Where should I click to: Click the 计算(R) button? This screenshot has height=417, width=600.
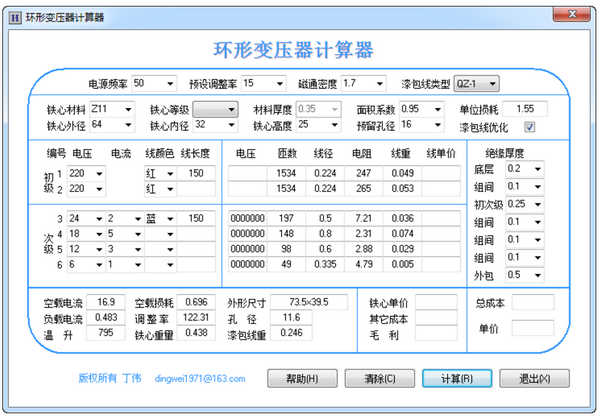coord(457,379)
